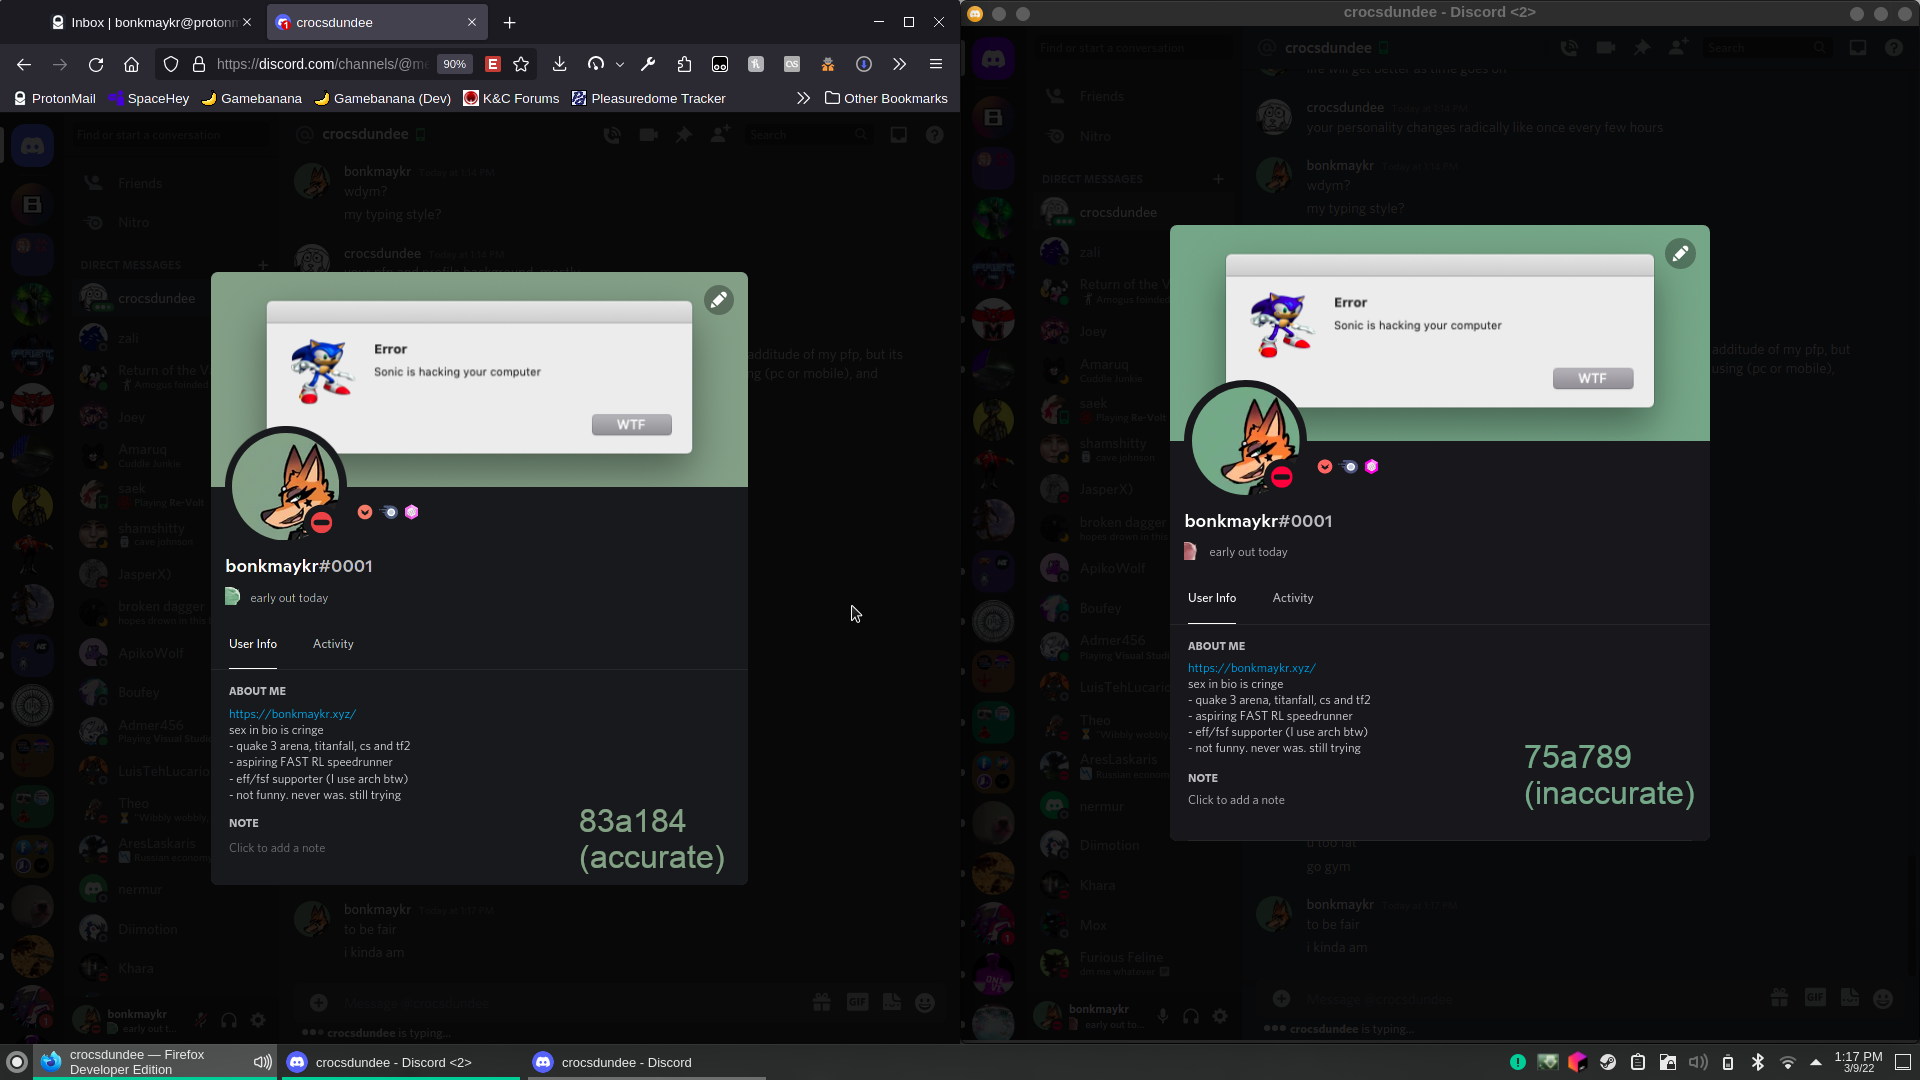Image resolution: width=1920 pixels, height=1080 pixels.
Task: Open user settings gear in Discord <2>
Action: tap(1220, 1016)
